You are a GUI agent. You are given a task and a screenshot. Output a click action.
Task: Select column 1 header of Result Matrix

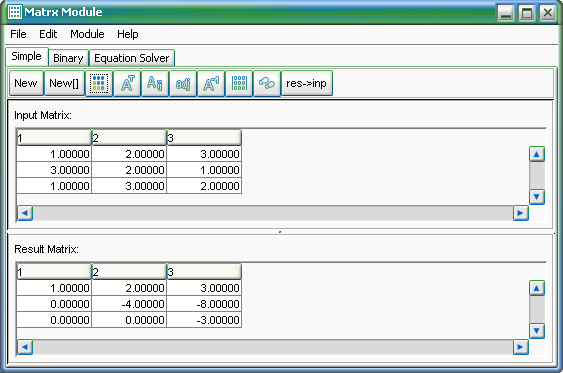coord(54,272)
